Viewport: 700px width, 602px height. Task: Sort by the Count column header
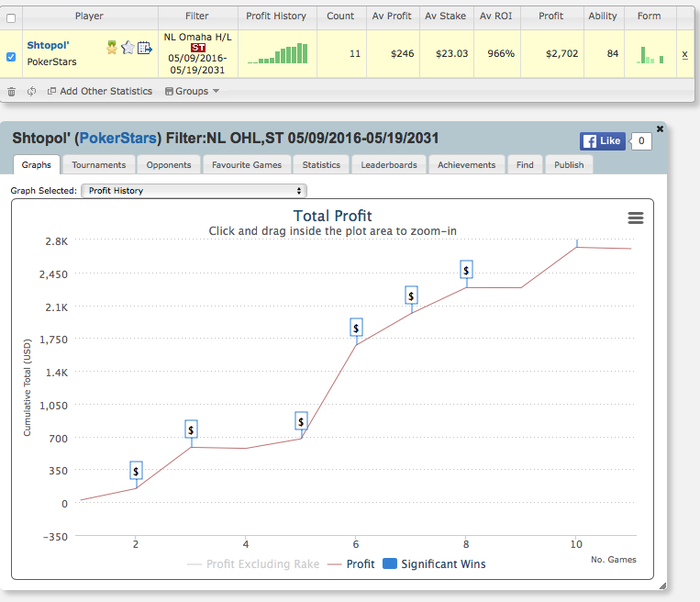pyautogui.click(x=341, y=16)
